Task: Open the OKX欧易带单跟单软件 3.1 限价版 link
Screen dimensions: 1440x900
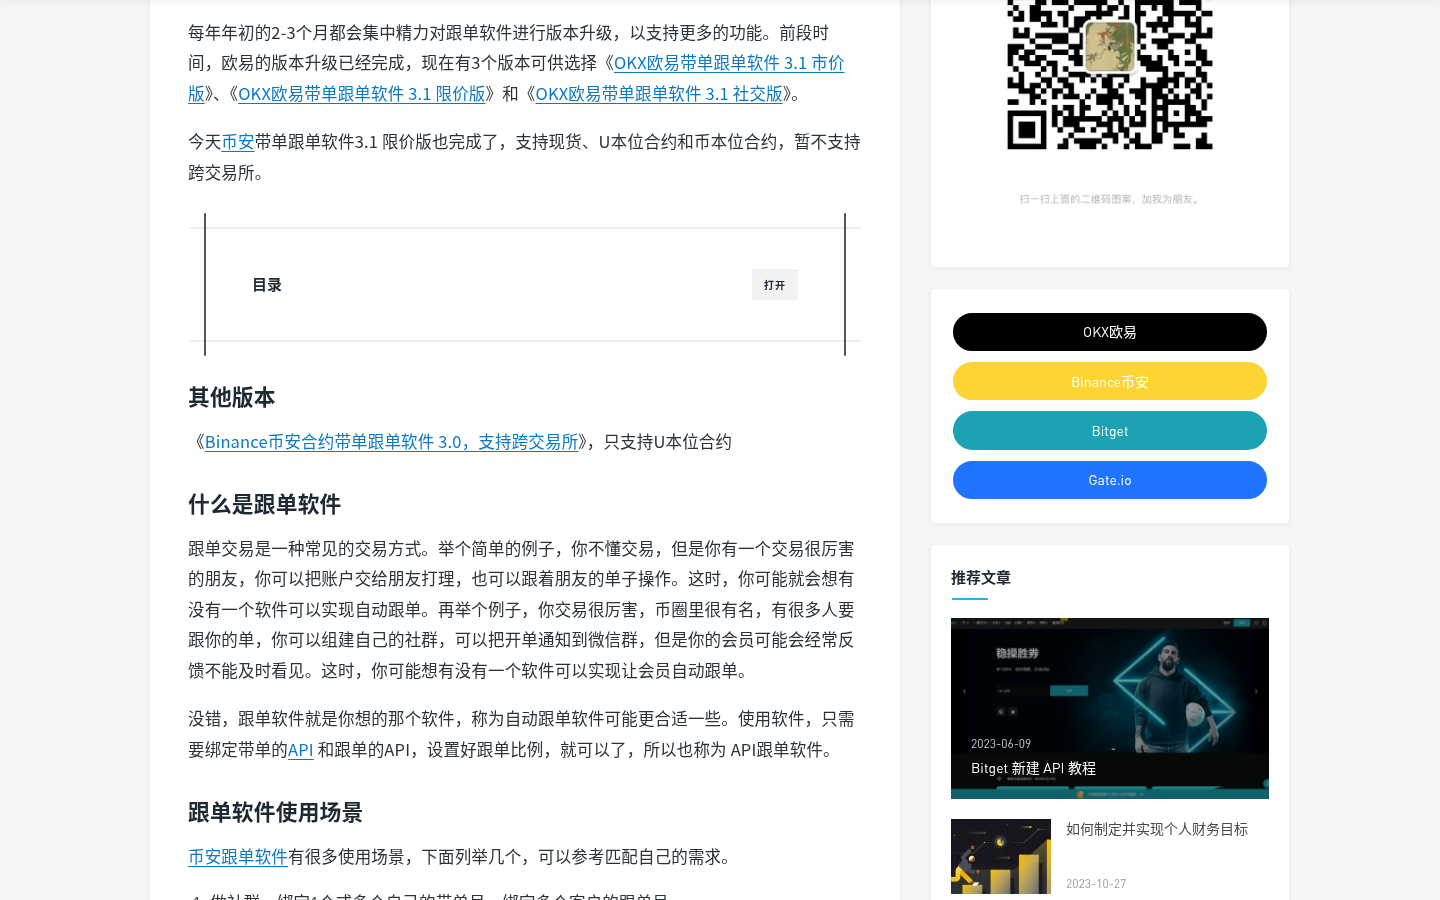Action: point(361,94)
